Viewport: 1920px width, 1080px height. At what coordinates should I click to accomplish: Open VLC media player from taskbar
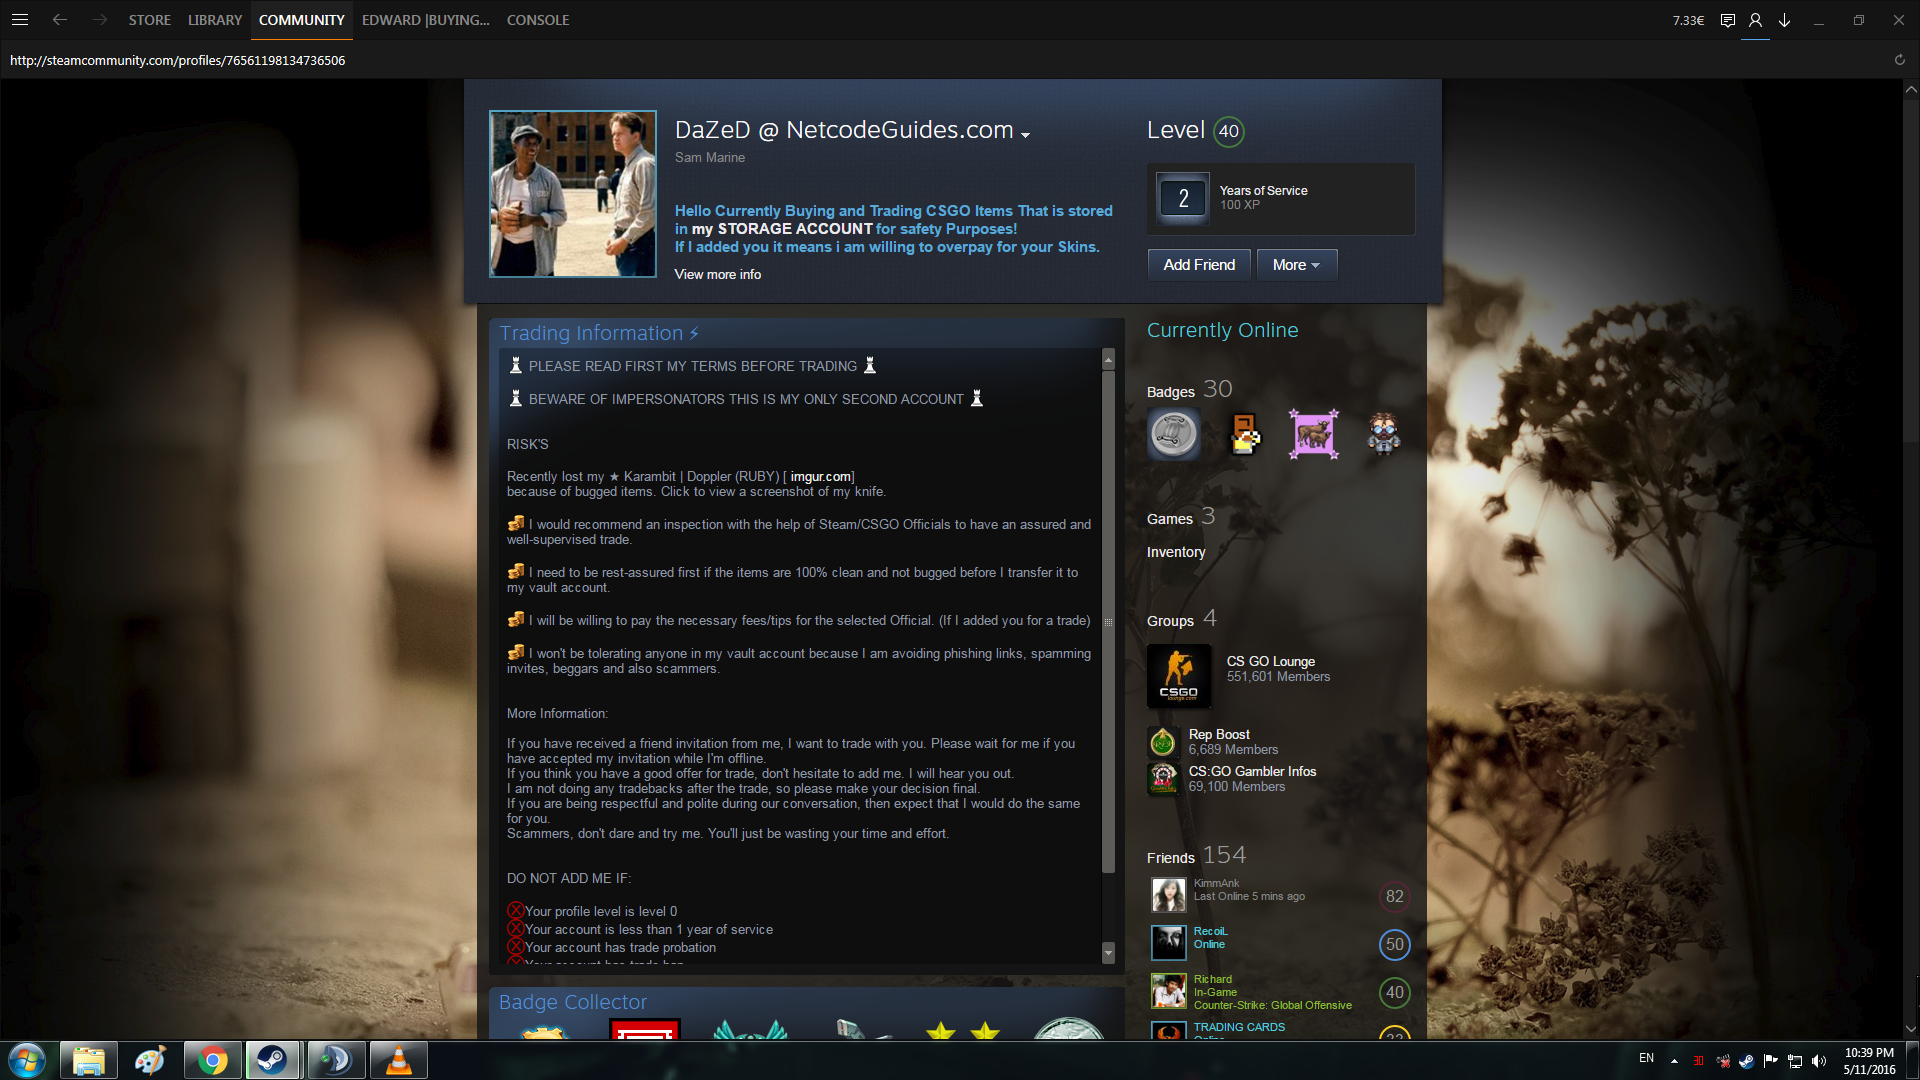(x=398, y=1060)
